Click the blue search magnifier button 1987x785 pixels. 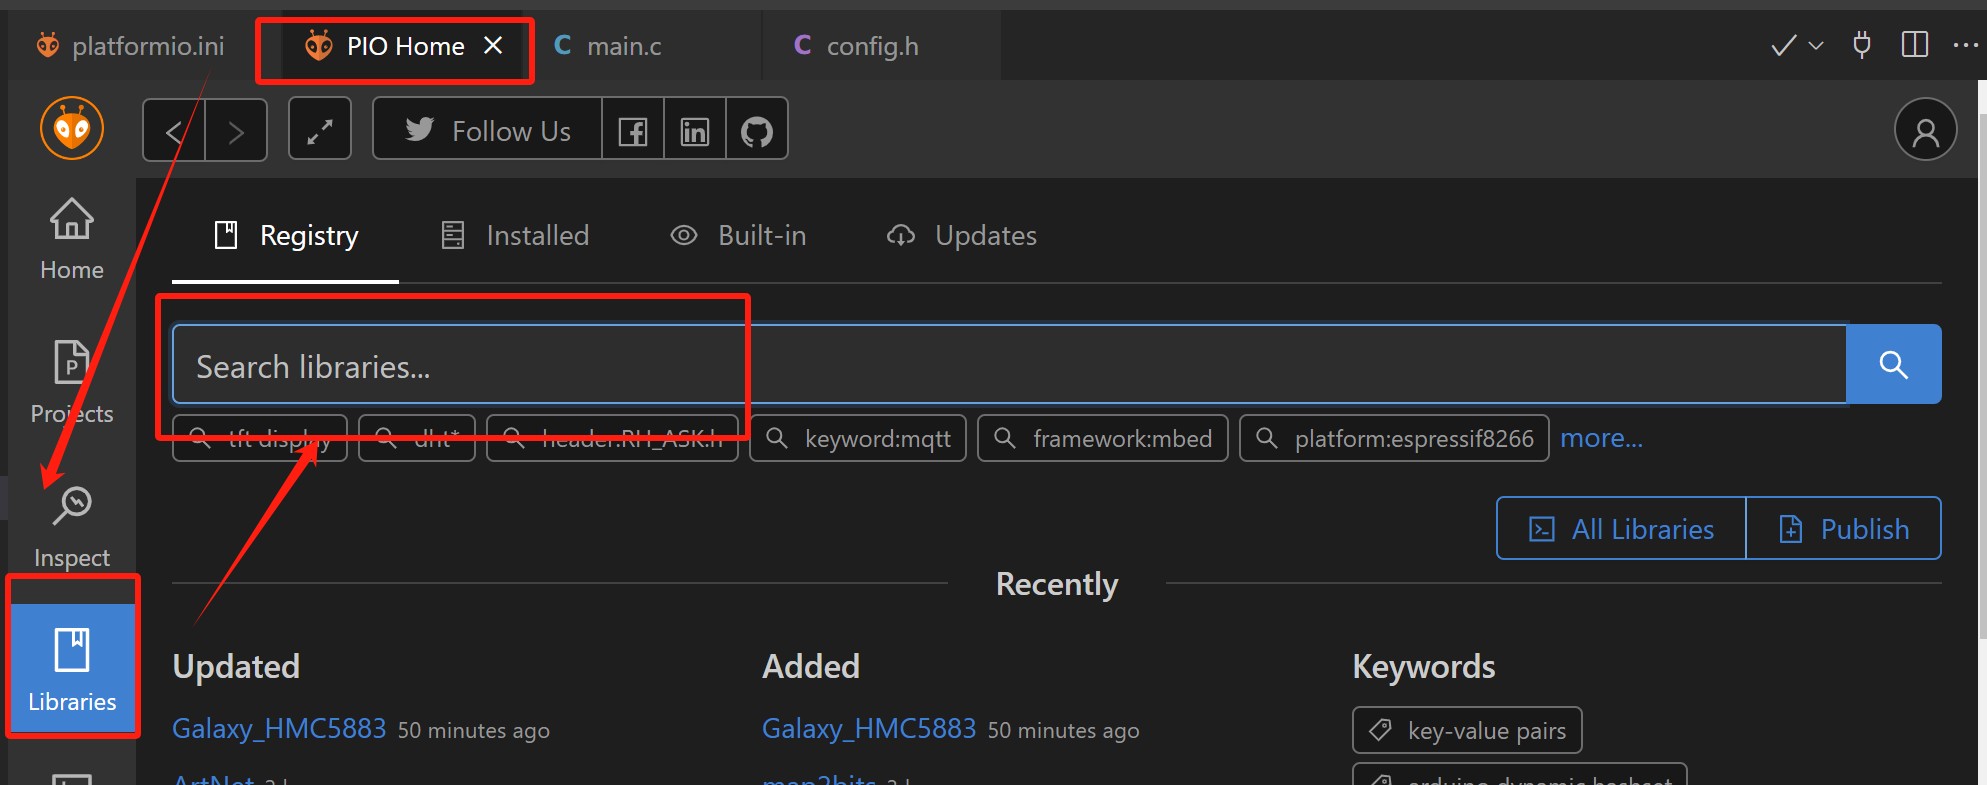point(1893,364)
